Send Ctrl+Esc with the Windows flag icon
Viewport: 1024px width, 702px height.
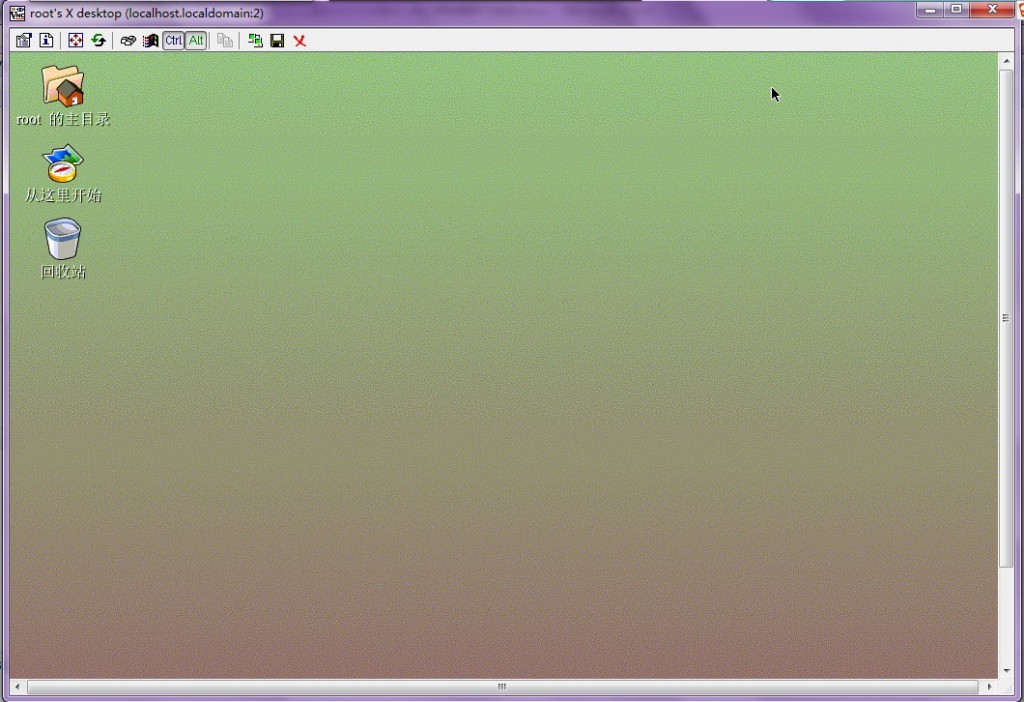pos(151,40)
